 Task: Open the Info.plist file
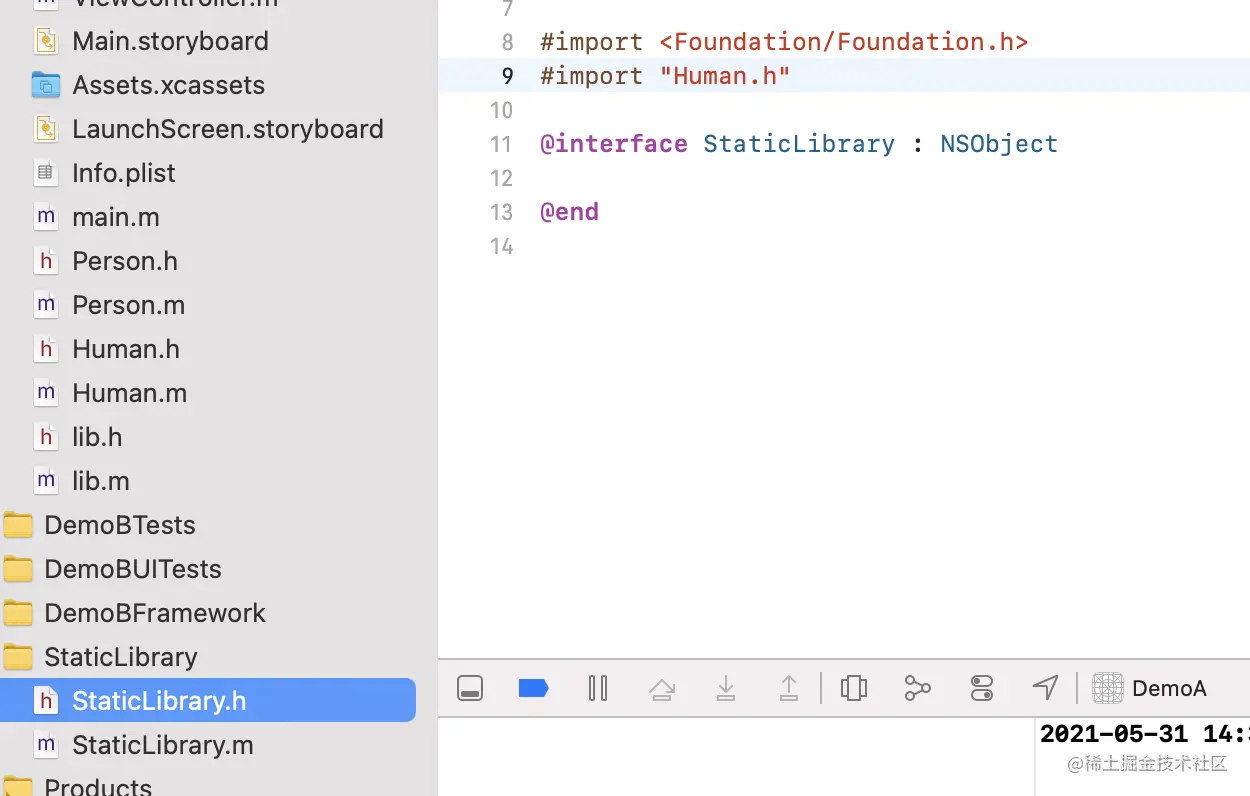(123, 173)
